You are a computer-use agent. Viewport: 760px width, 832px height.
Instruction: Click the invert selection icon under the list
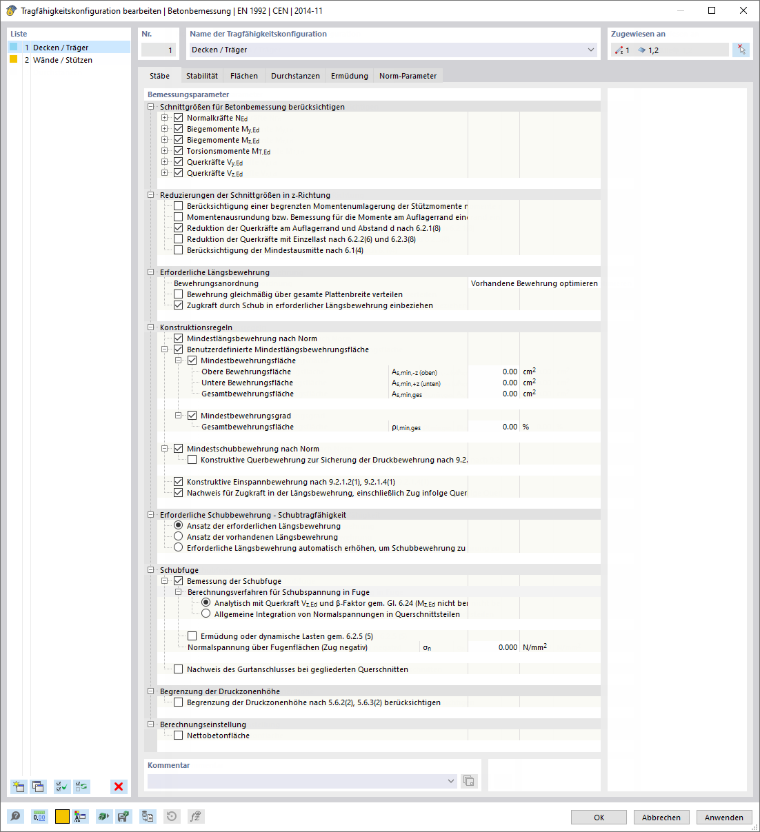tap(81, 786)
